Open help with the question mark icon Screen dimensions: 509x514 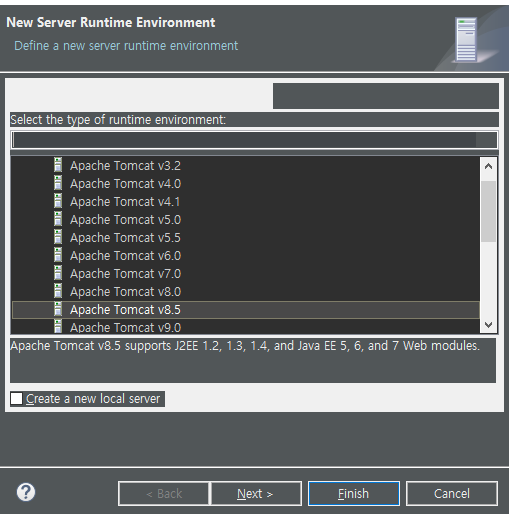(26, 492)
